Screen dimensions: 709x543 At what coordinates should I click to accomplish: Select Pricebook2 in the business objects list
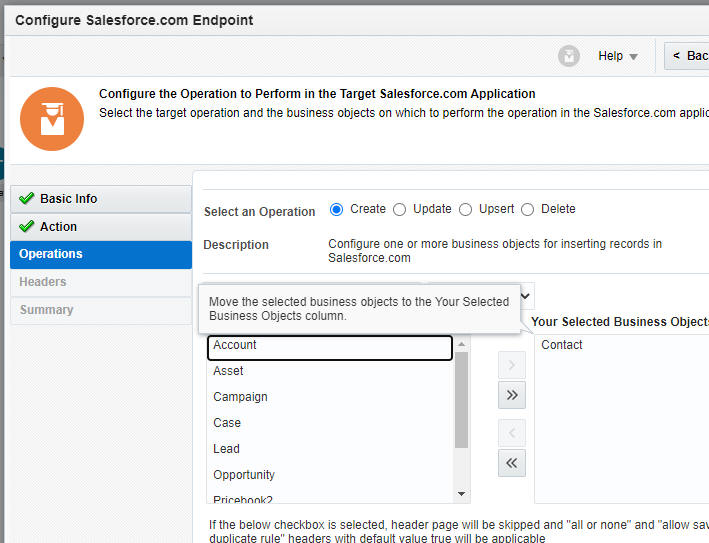330,498
